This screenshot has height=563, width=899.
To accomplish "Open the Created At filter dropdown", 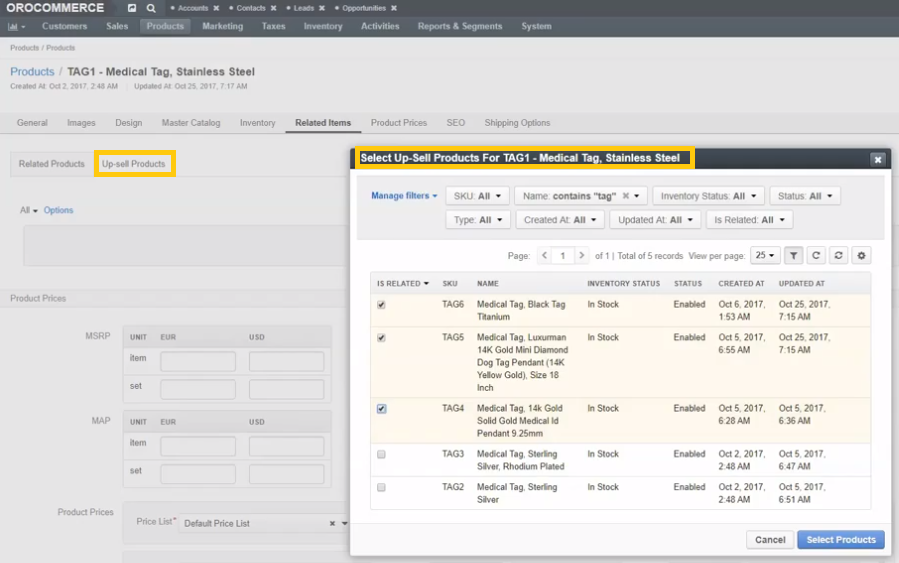I will (x=560, y=220).
